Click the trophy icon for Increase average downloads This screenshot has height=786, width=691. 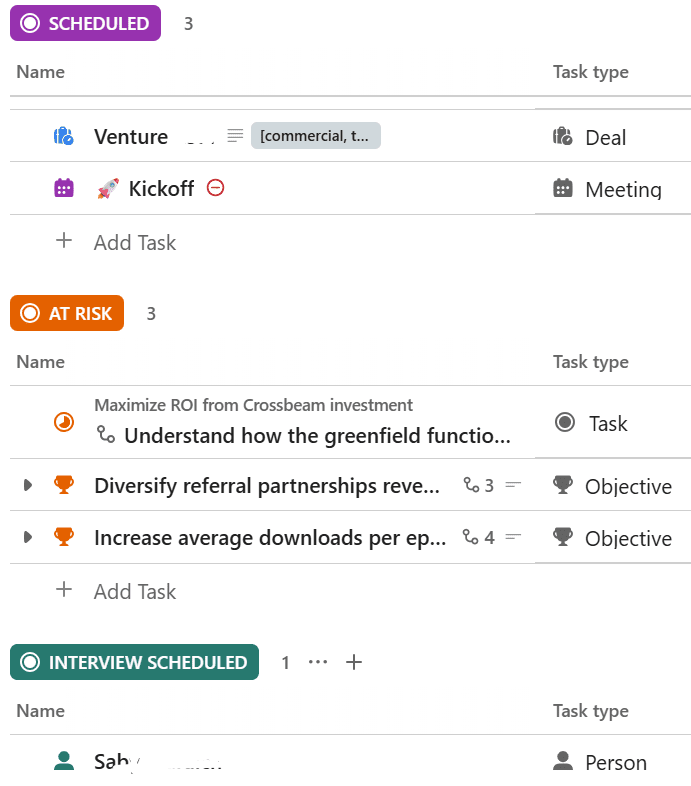[x=64, y=538]
